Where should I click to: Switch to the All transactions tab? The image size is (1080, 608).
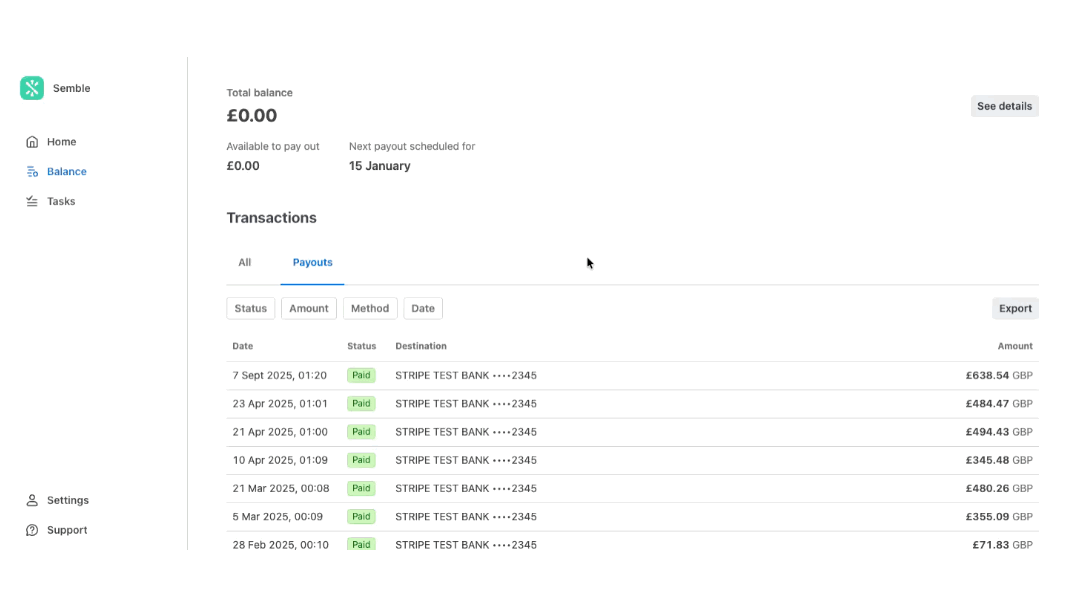click(245, 262)
